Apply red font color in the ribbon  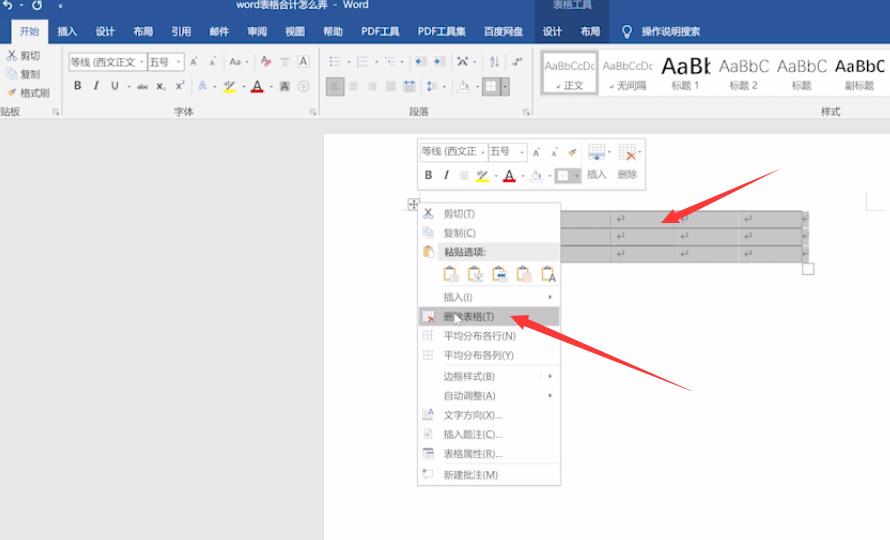[x=256, y=87]
